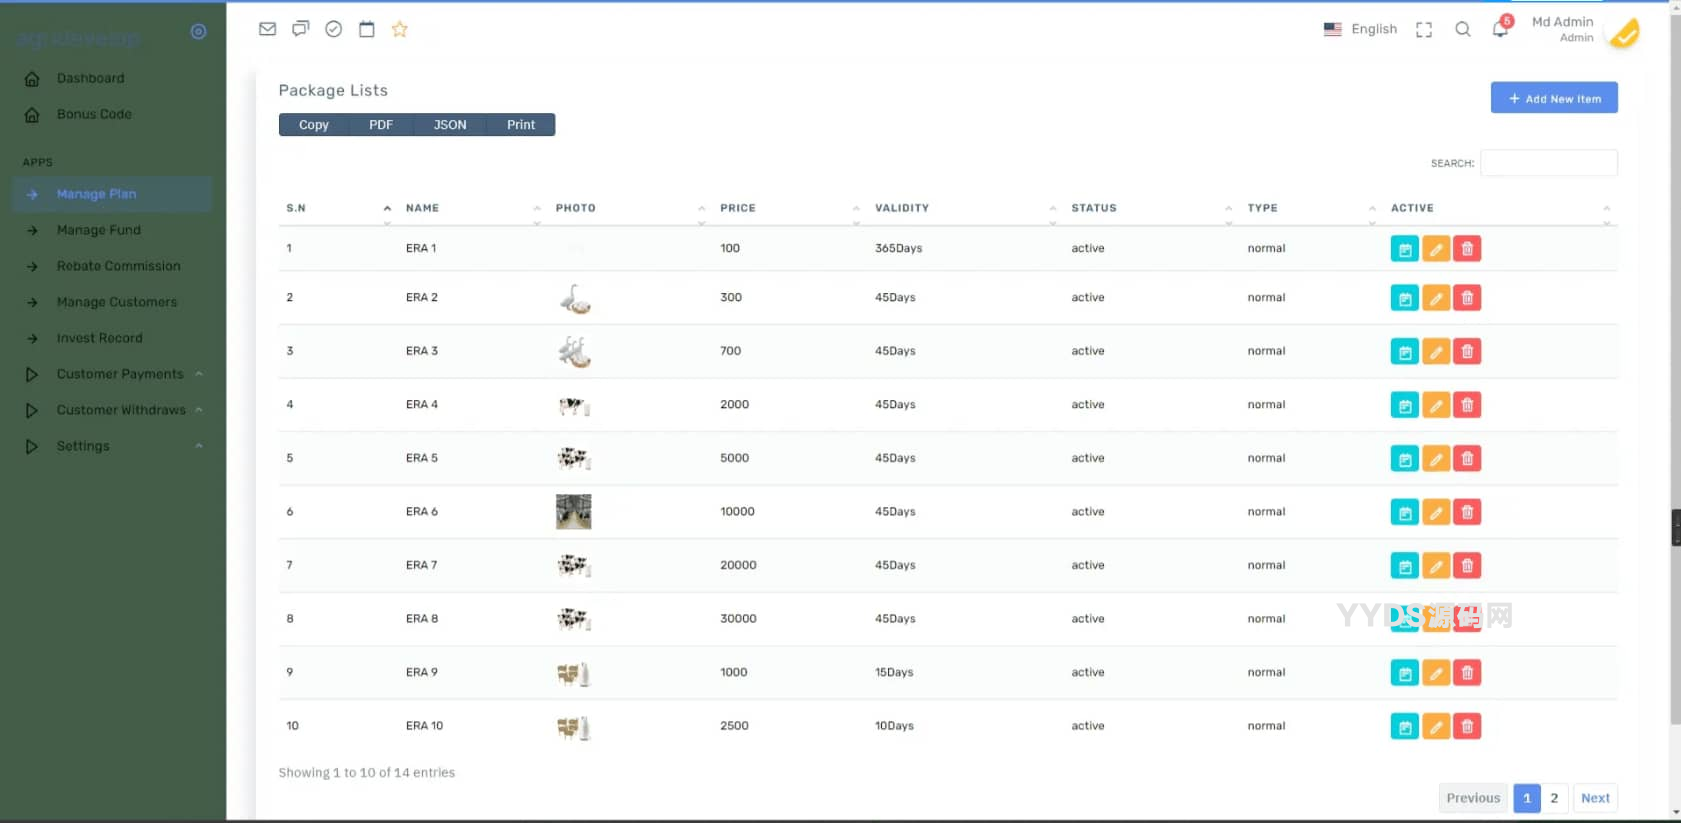Open the chat messages icon
The height and width of the screenshot is (823, 1681).
pos(300,29)
